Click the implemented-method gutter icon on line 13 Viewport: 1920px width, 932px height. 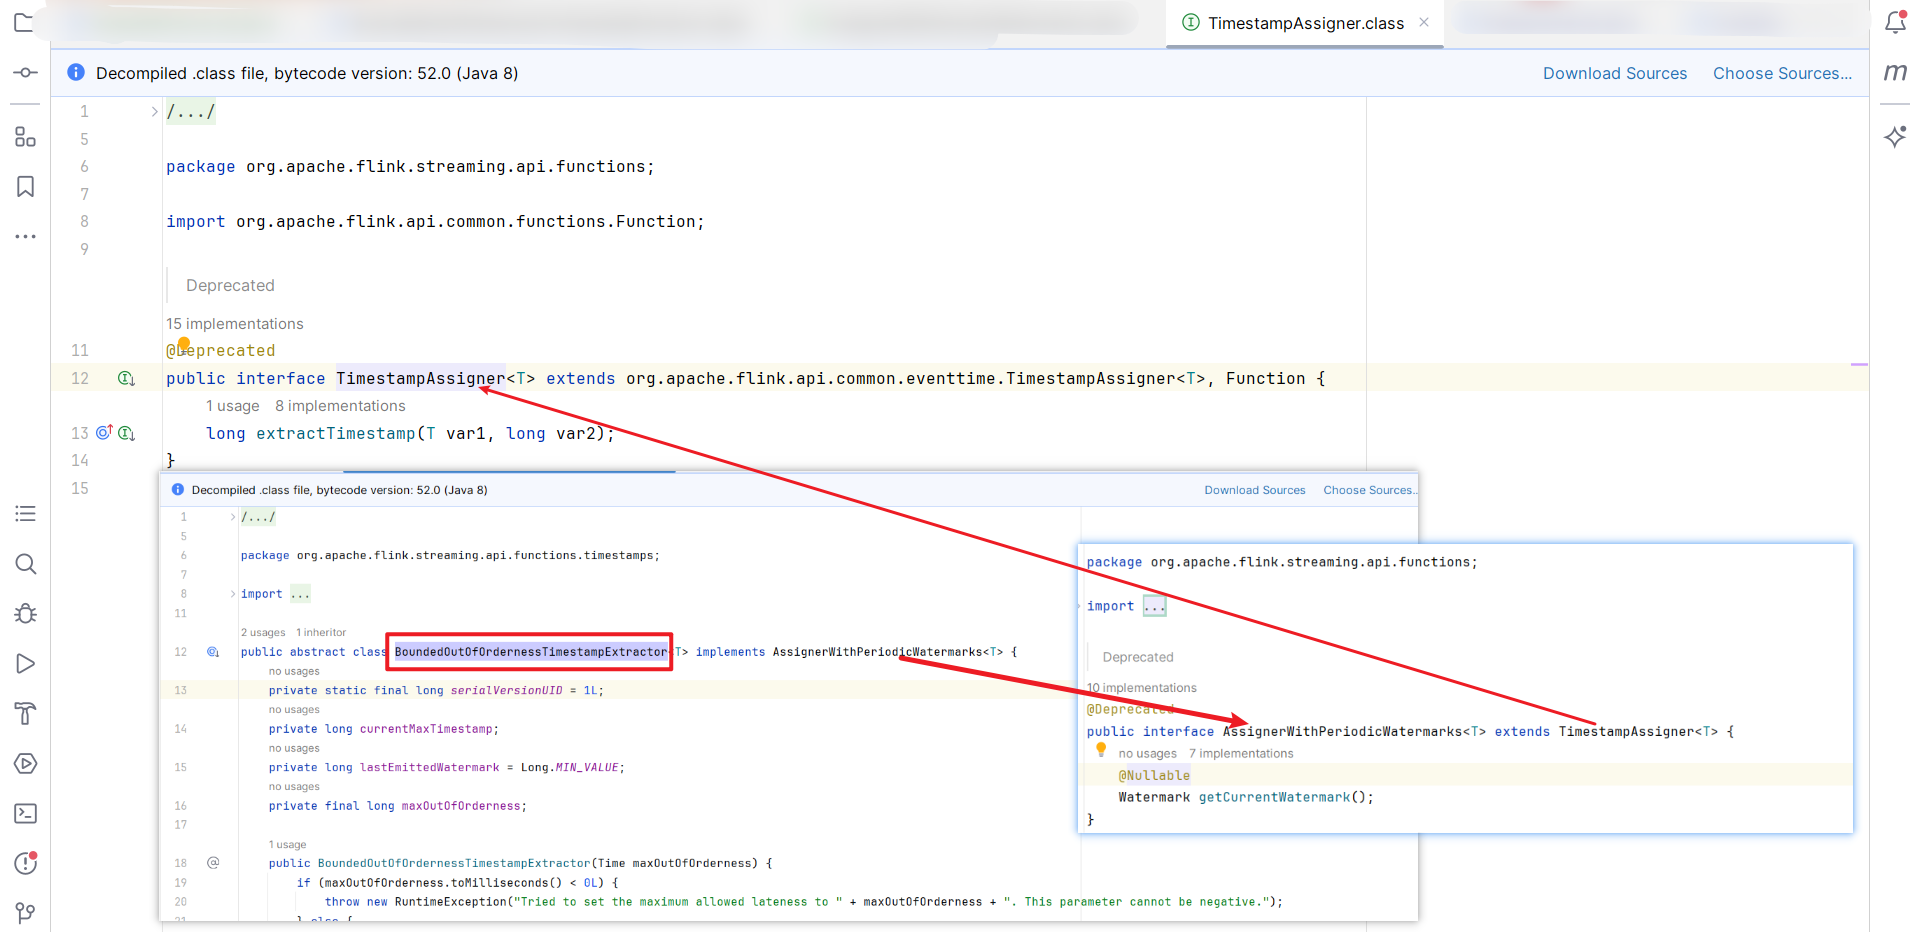click(x=127, y=433)
